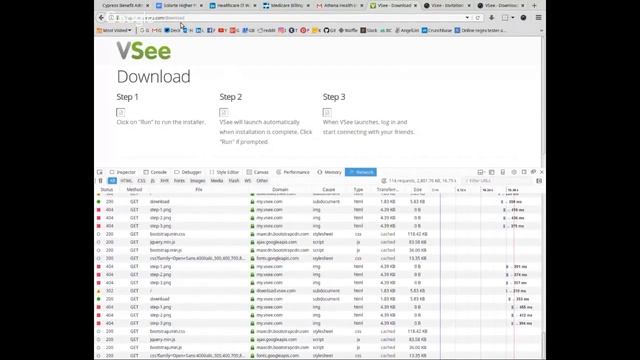
Task: Select the download.vsee.com 302 request row
Action: pos(318,291)
